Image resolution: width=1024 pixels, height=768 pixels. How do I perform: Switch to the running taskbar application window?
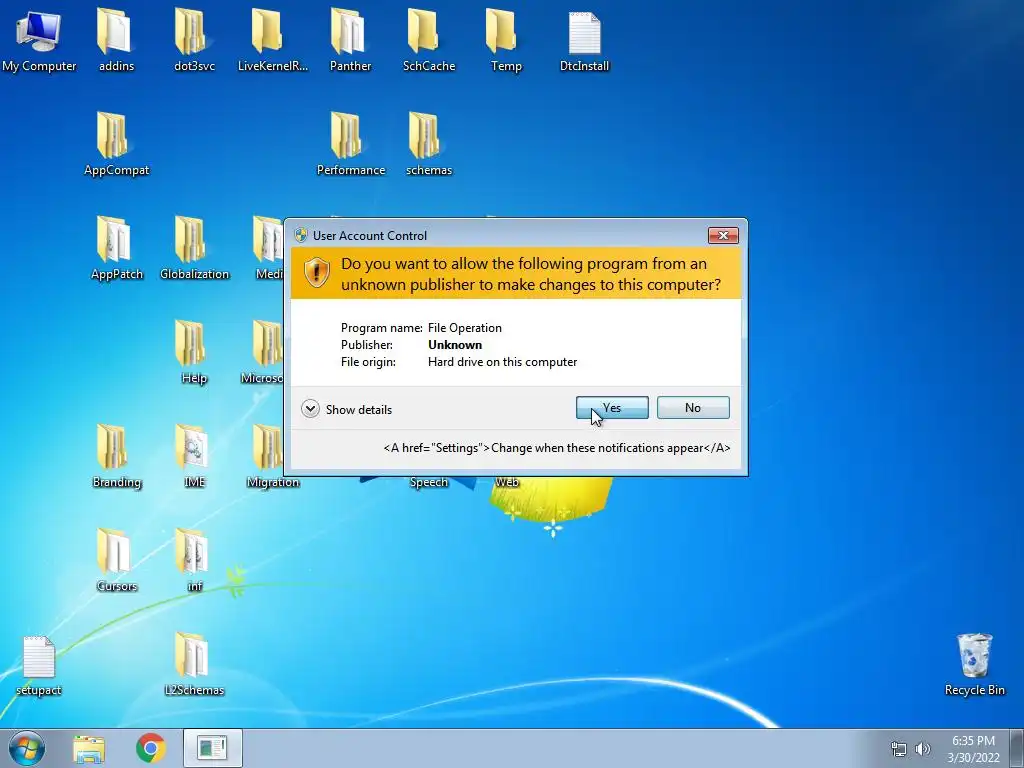pyautogui.click(x=212, y=748)
